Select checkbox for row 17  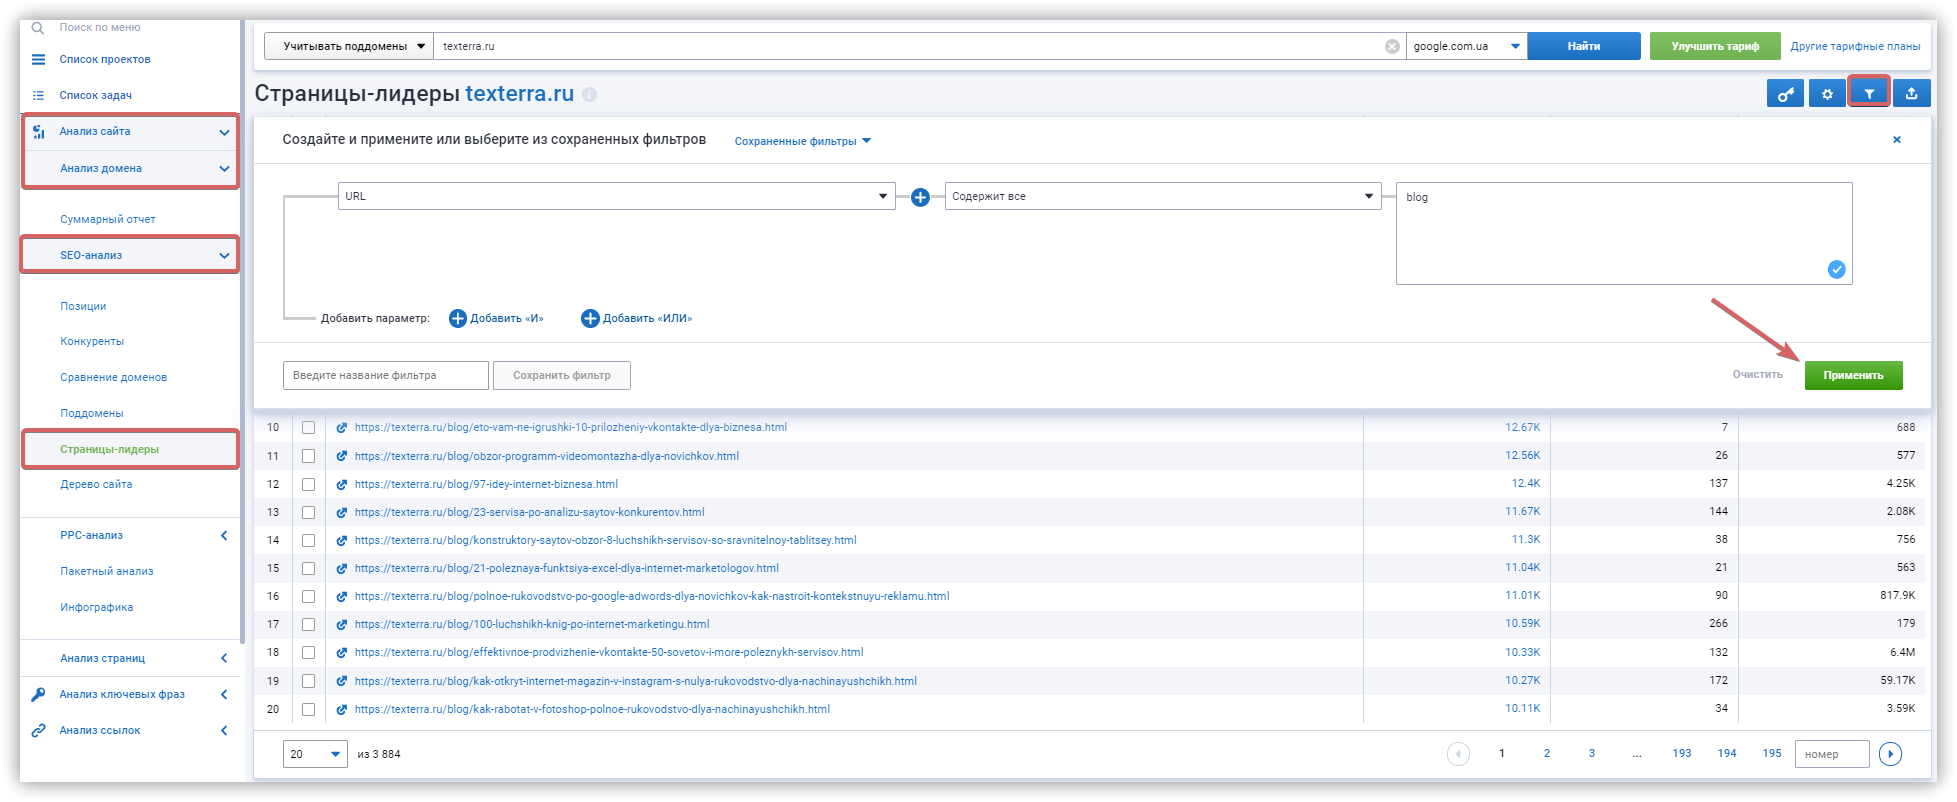308,625
